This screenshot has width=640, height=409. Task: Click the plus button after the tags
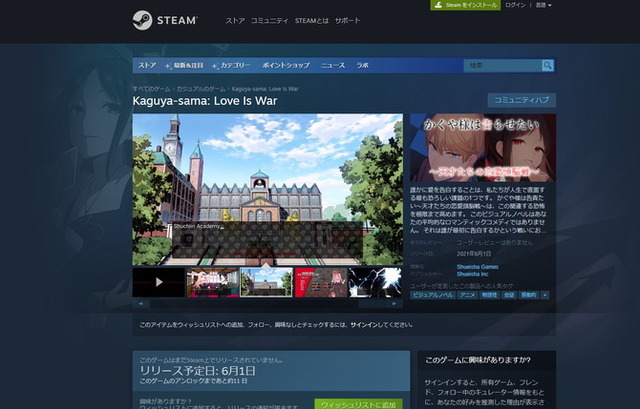click(x=545, y=295)
